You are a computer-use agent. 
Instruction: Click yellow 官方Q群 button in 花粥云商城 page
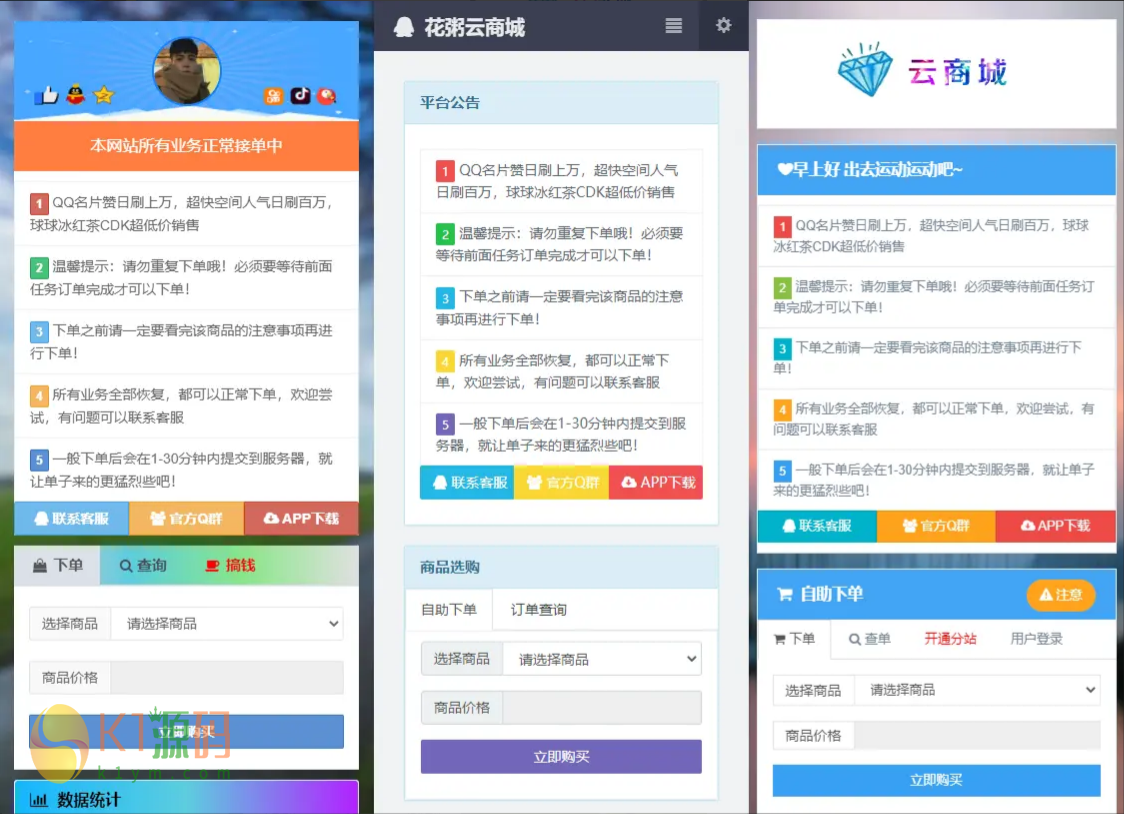562,482
